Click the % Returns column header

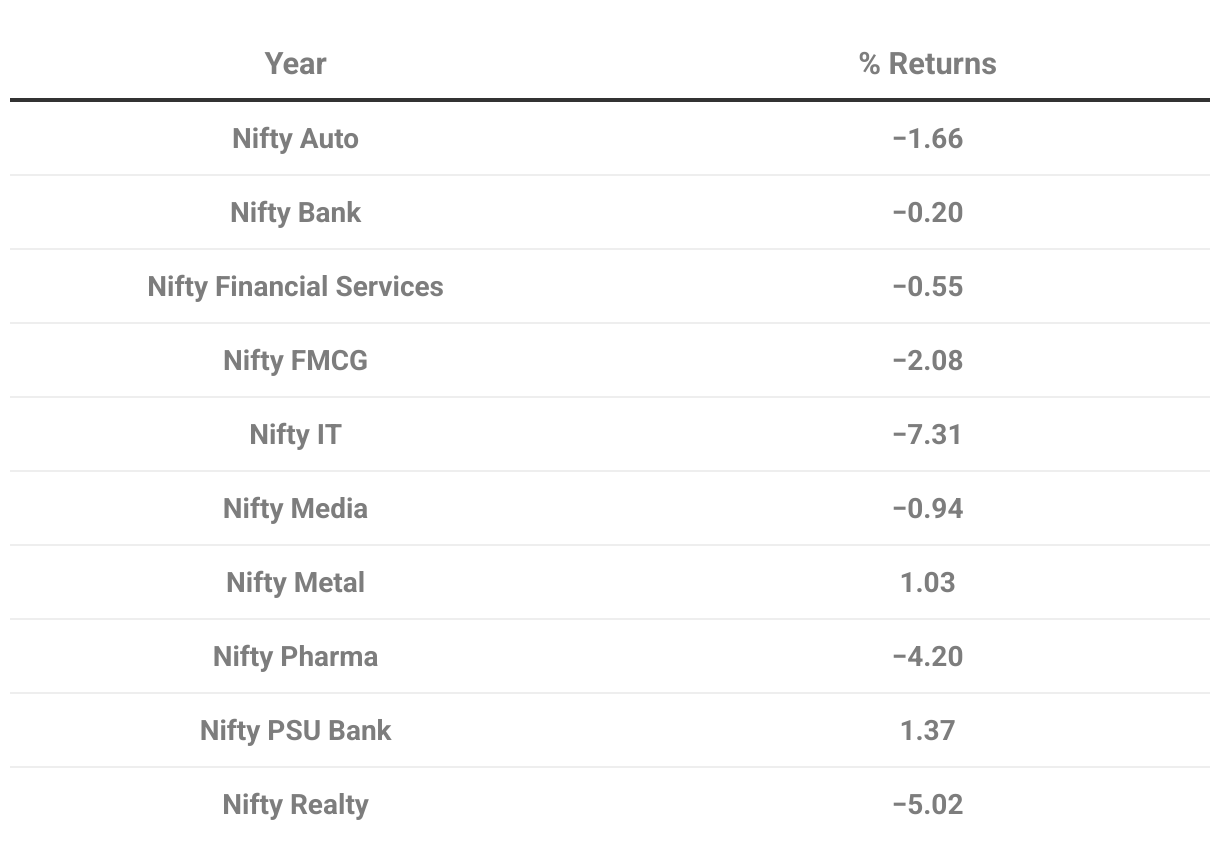coord(927,64)
